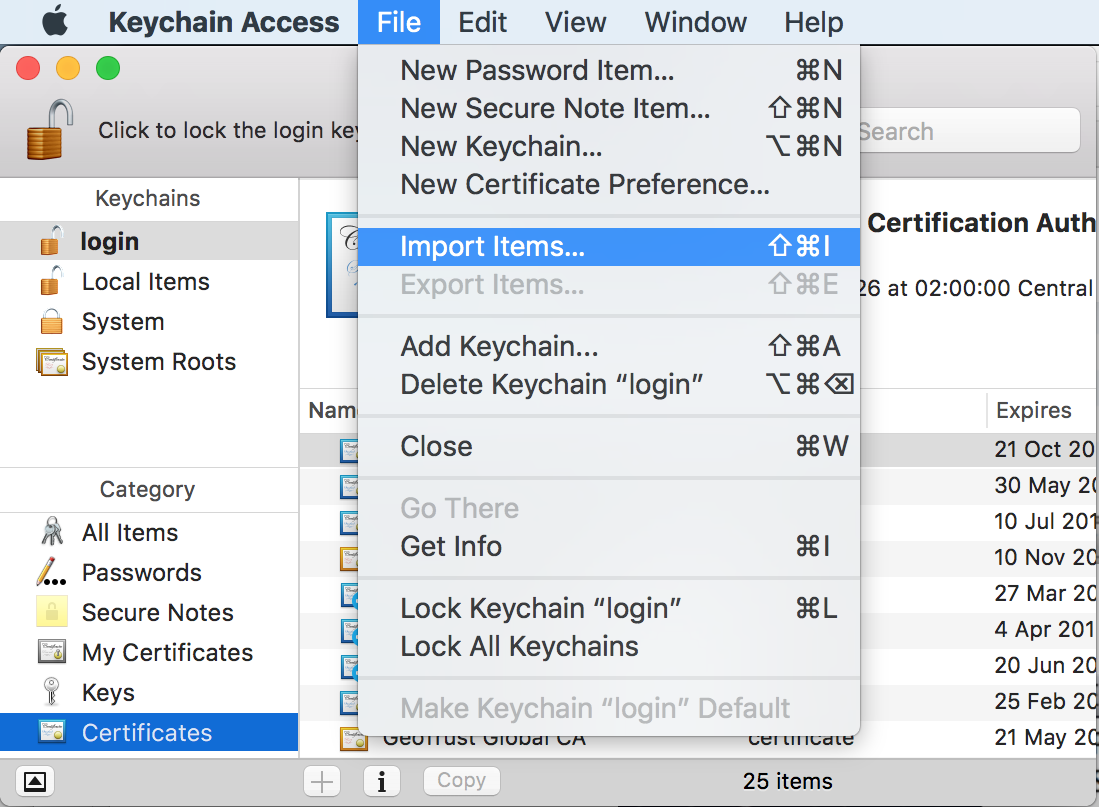Choose New Password Item…
The width and height of the screenshot is (1099, 807).
(x=609, y=70)
